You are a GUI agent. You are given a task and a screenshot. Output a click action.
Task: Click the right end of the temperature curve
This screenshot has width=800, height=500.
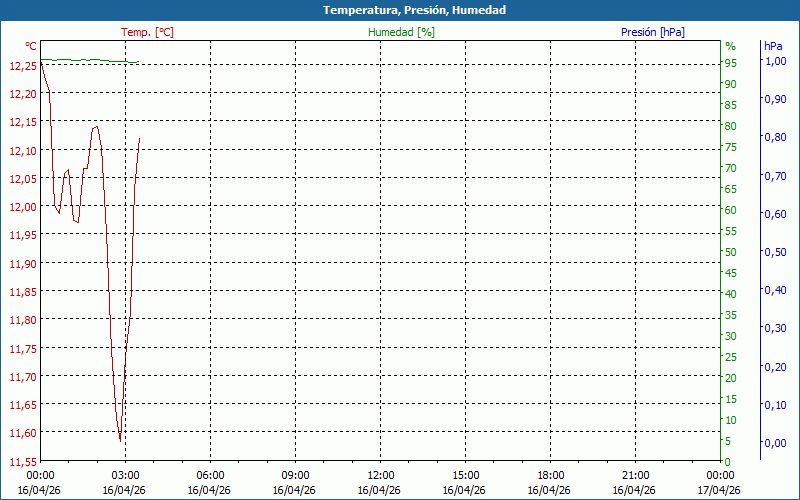pyautogui.click(x=139, y=139)
